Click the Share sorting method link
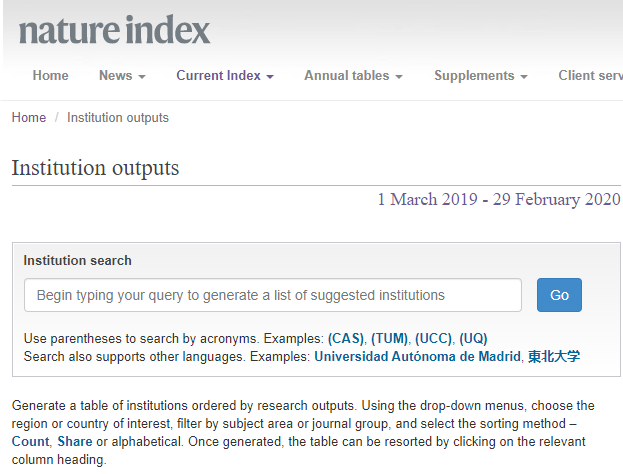623x474 pixels. 75,442
